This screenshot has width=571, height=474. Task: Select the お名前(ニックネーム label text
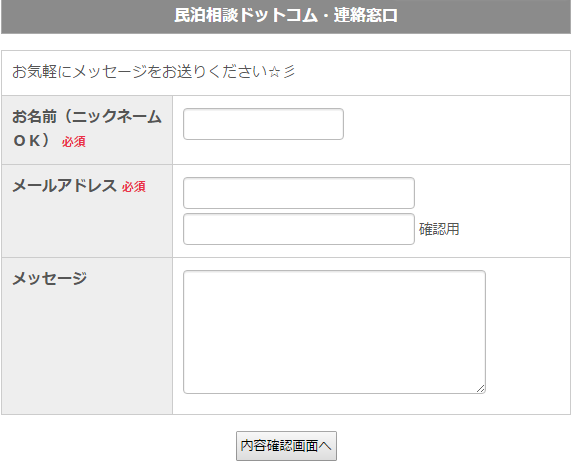coord(87,116)
